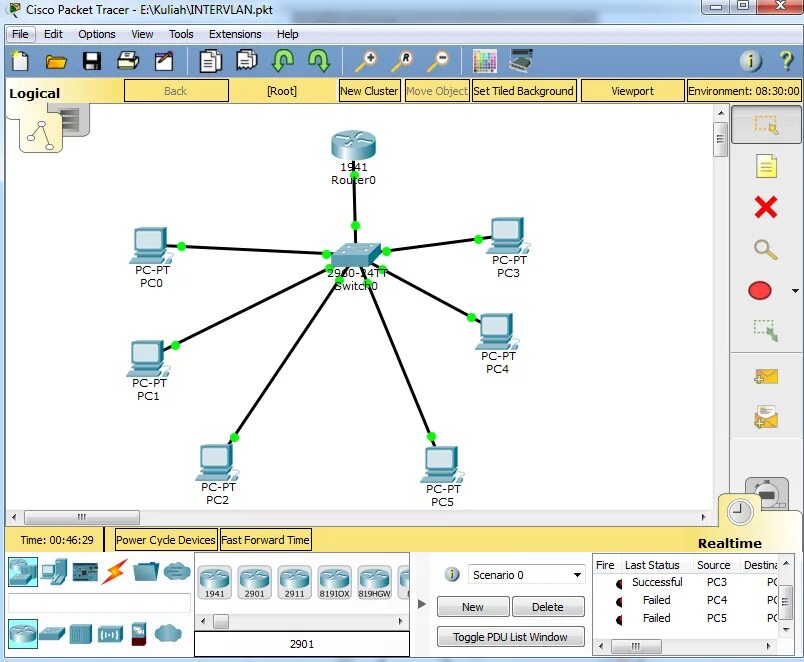The image size is (804, 662).
Task: Save the file using floppy disk icon
Action: point(92,61)
